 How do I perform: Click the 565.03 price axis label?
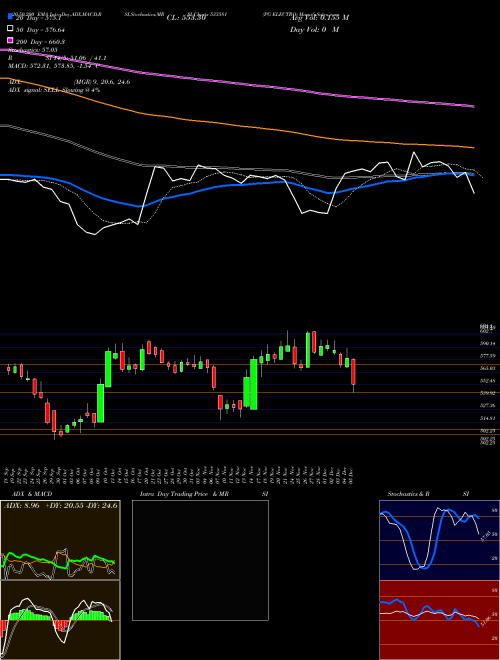(x=488, y=368)
